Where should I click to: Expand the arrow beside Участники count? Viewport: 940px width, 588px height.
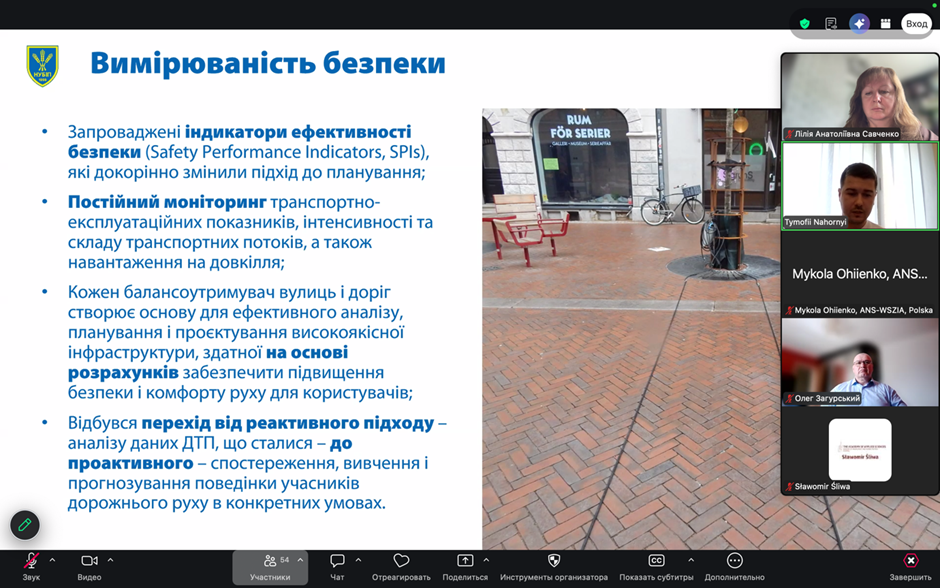coord(300,560)
